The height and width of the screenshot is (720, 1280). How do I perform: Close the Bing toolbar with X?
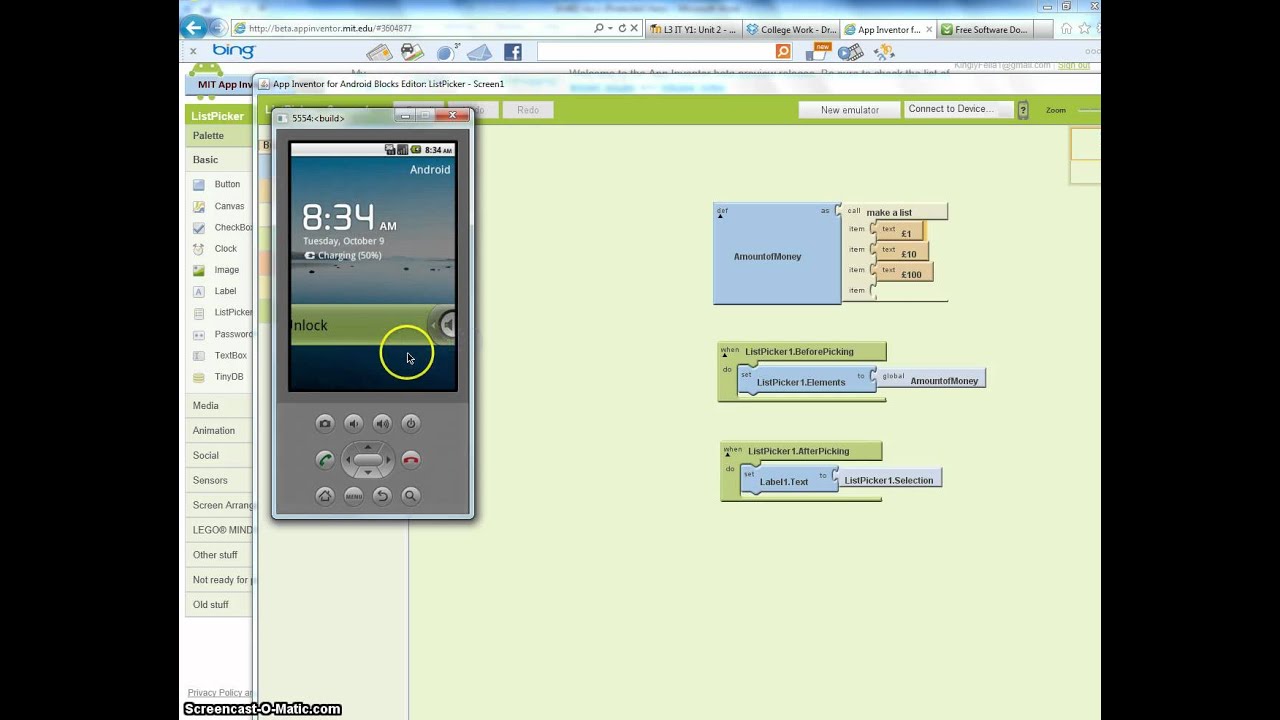coord(194,51)
